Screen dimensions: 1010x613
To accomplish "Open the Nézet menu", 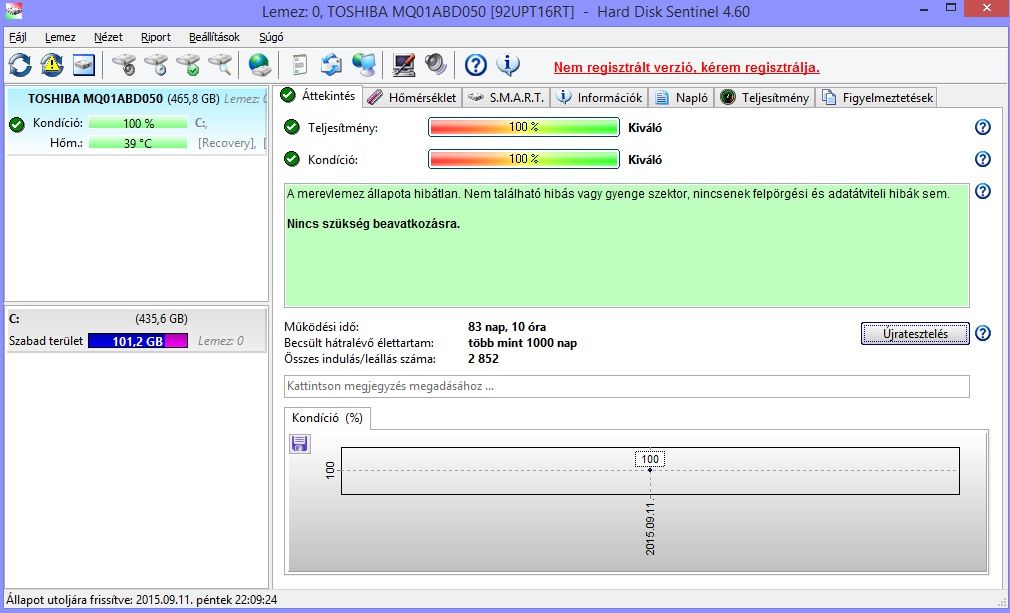I will (x=108, y=37).
